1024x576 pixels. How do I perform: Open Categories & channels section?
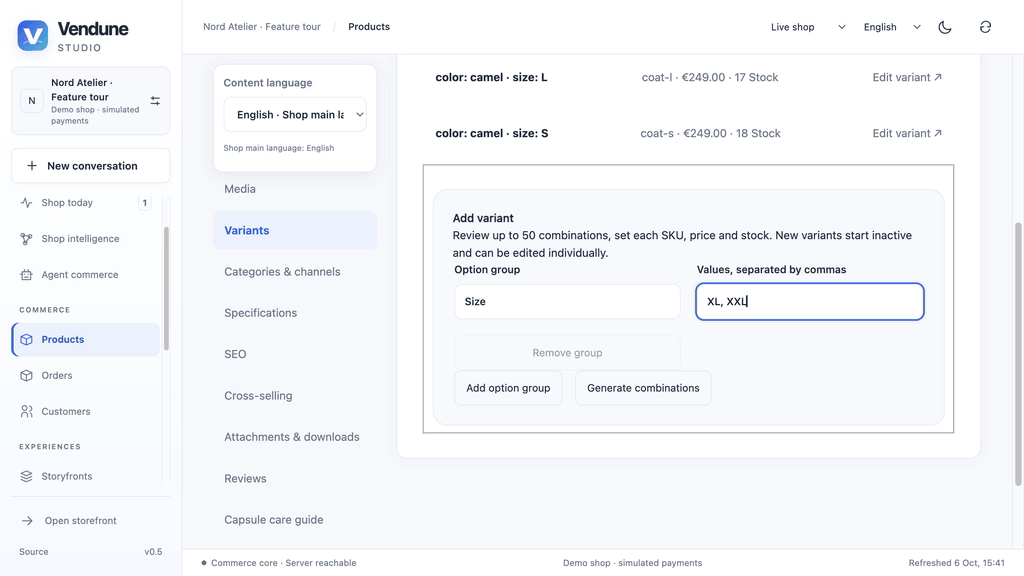295,272
